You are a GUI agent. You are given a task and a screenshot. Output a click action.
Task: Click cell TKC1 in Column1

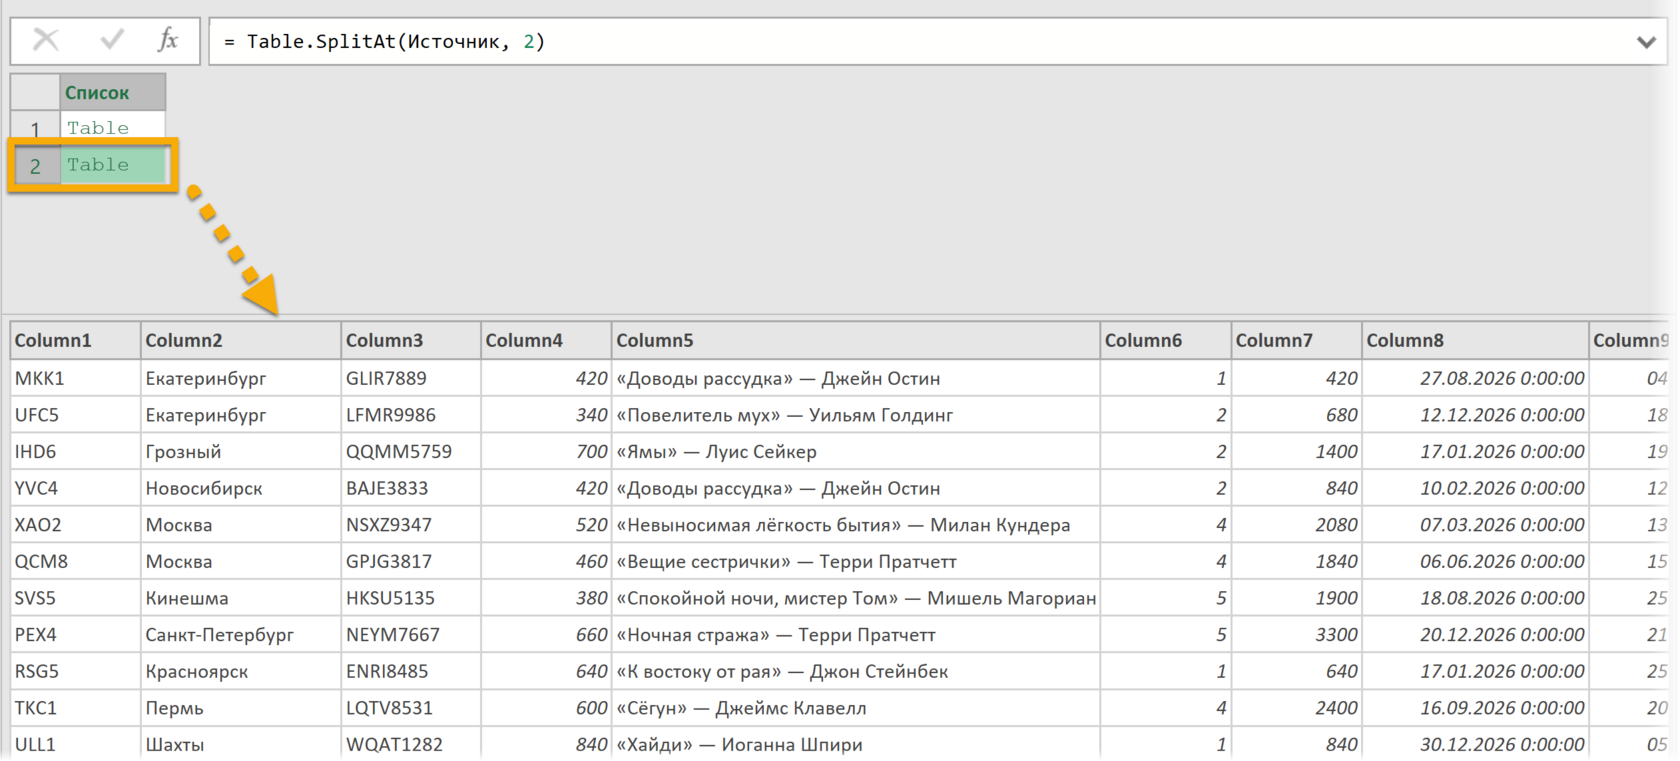(x=75, y=708)
